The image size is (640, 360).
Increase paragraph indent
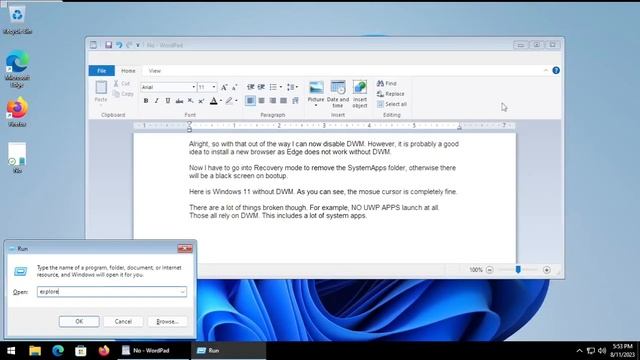261,87
